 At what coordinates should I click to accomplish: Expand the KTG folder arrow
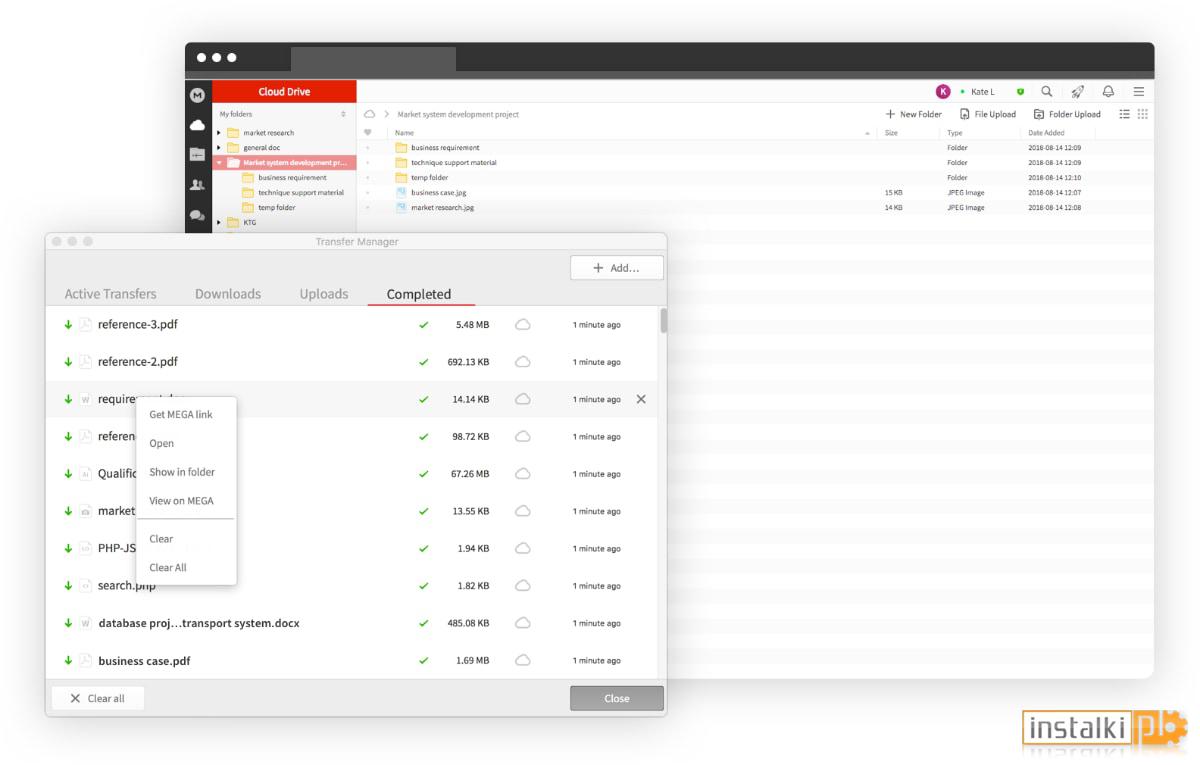[219, 222]
